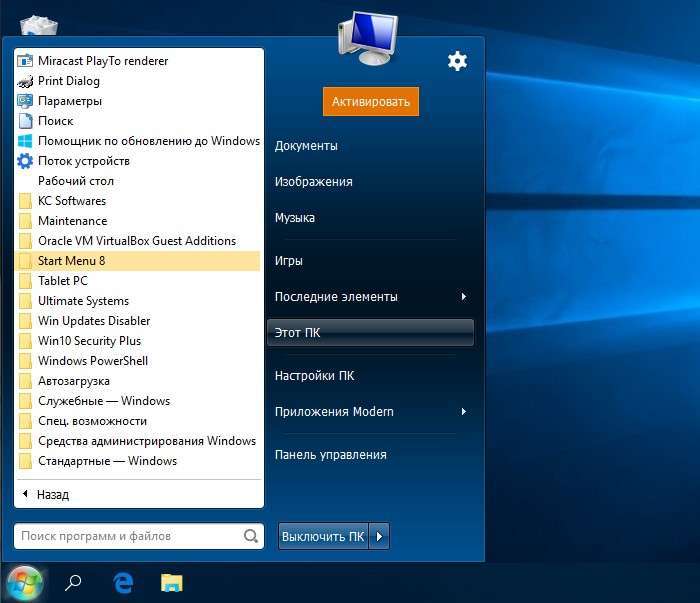The width and height of the screenshot is (700, 603).
Task: Click the Maintenance folder icon
Action: 25,221
